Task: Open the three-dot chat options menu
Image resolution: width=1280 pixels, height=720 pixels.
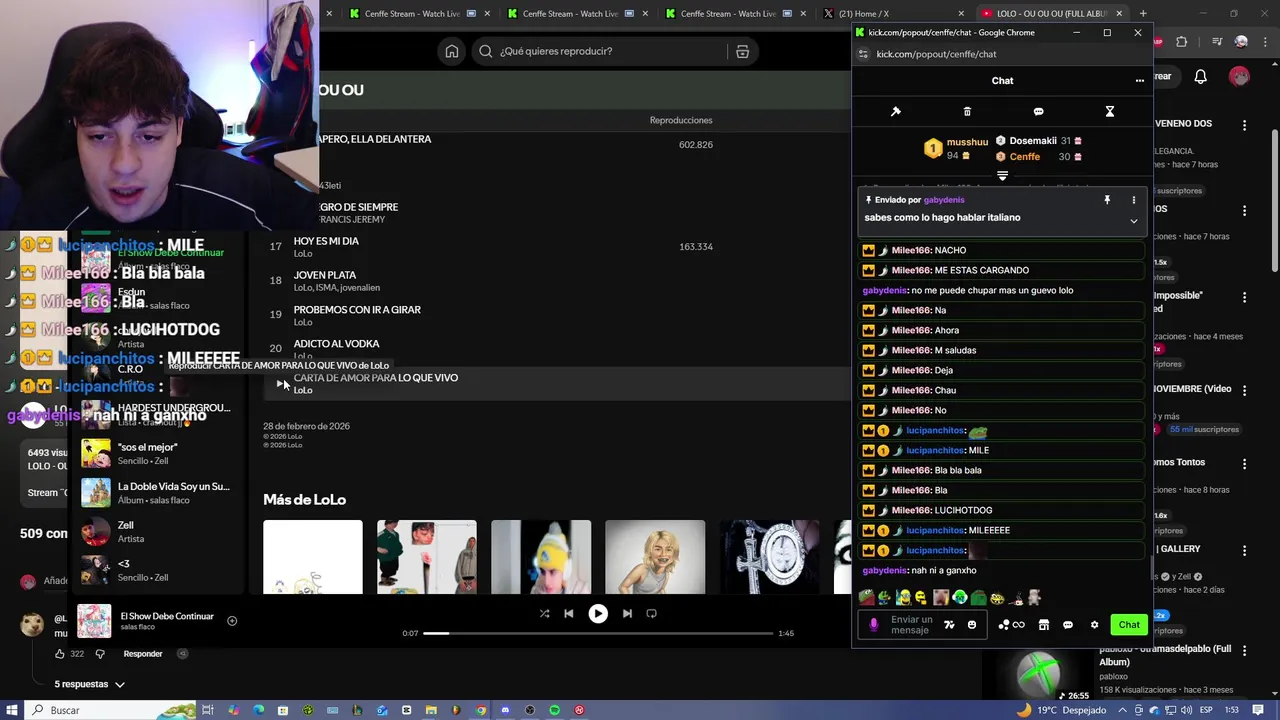Action: (1139, 81)
